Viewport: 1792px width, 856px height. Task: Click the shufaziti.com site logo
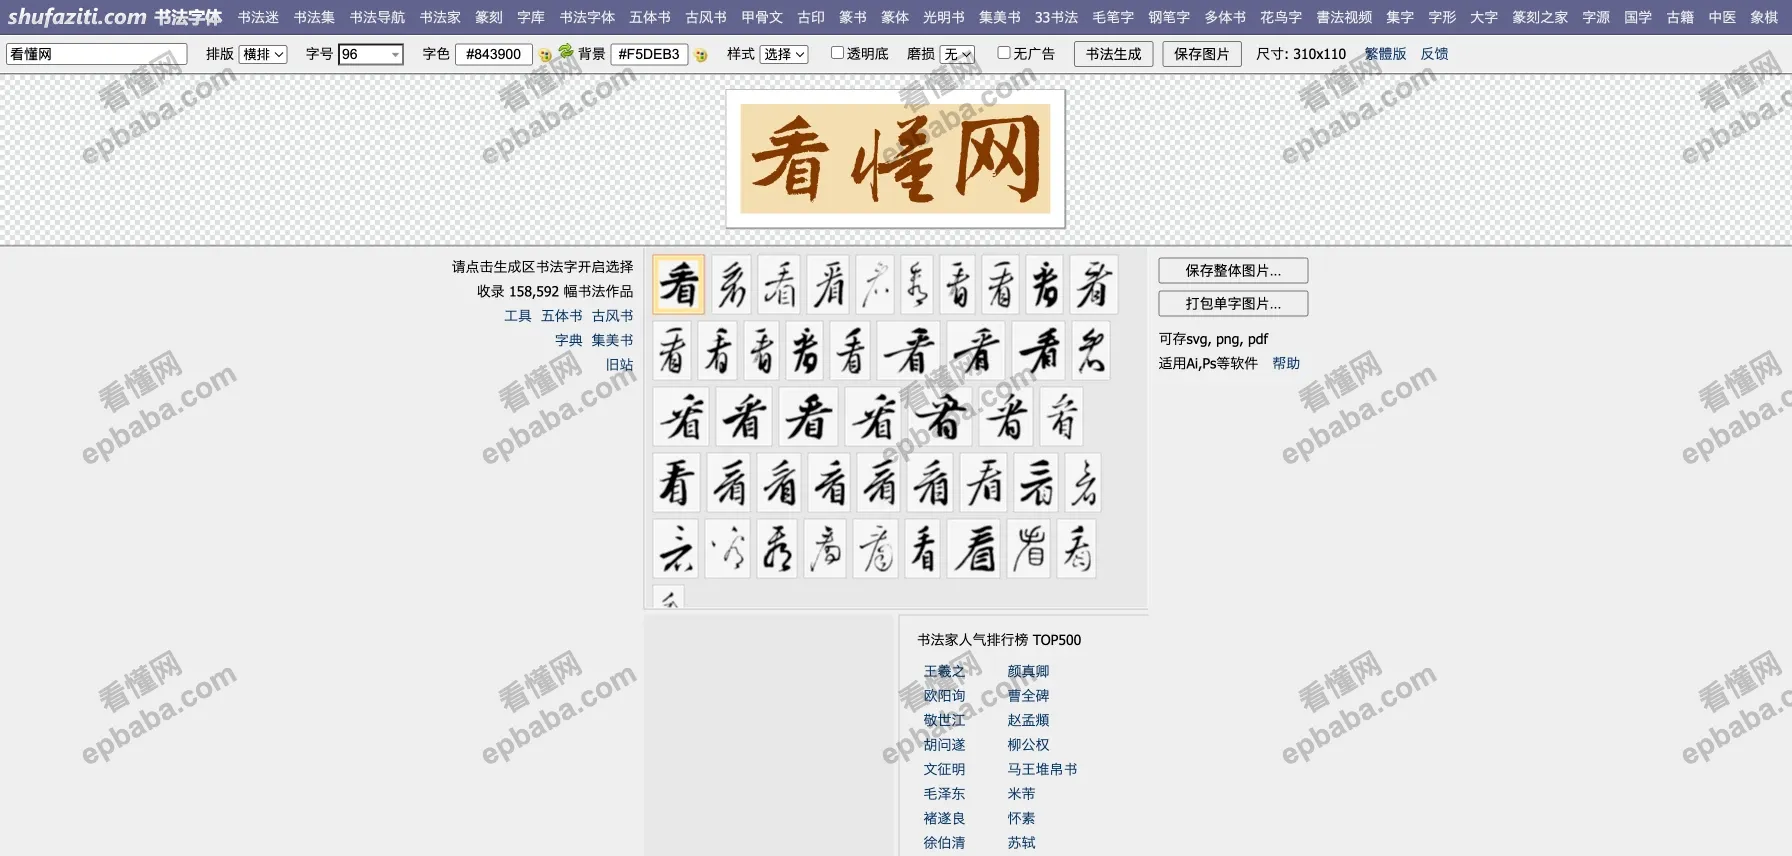[115, 17]
